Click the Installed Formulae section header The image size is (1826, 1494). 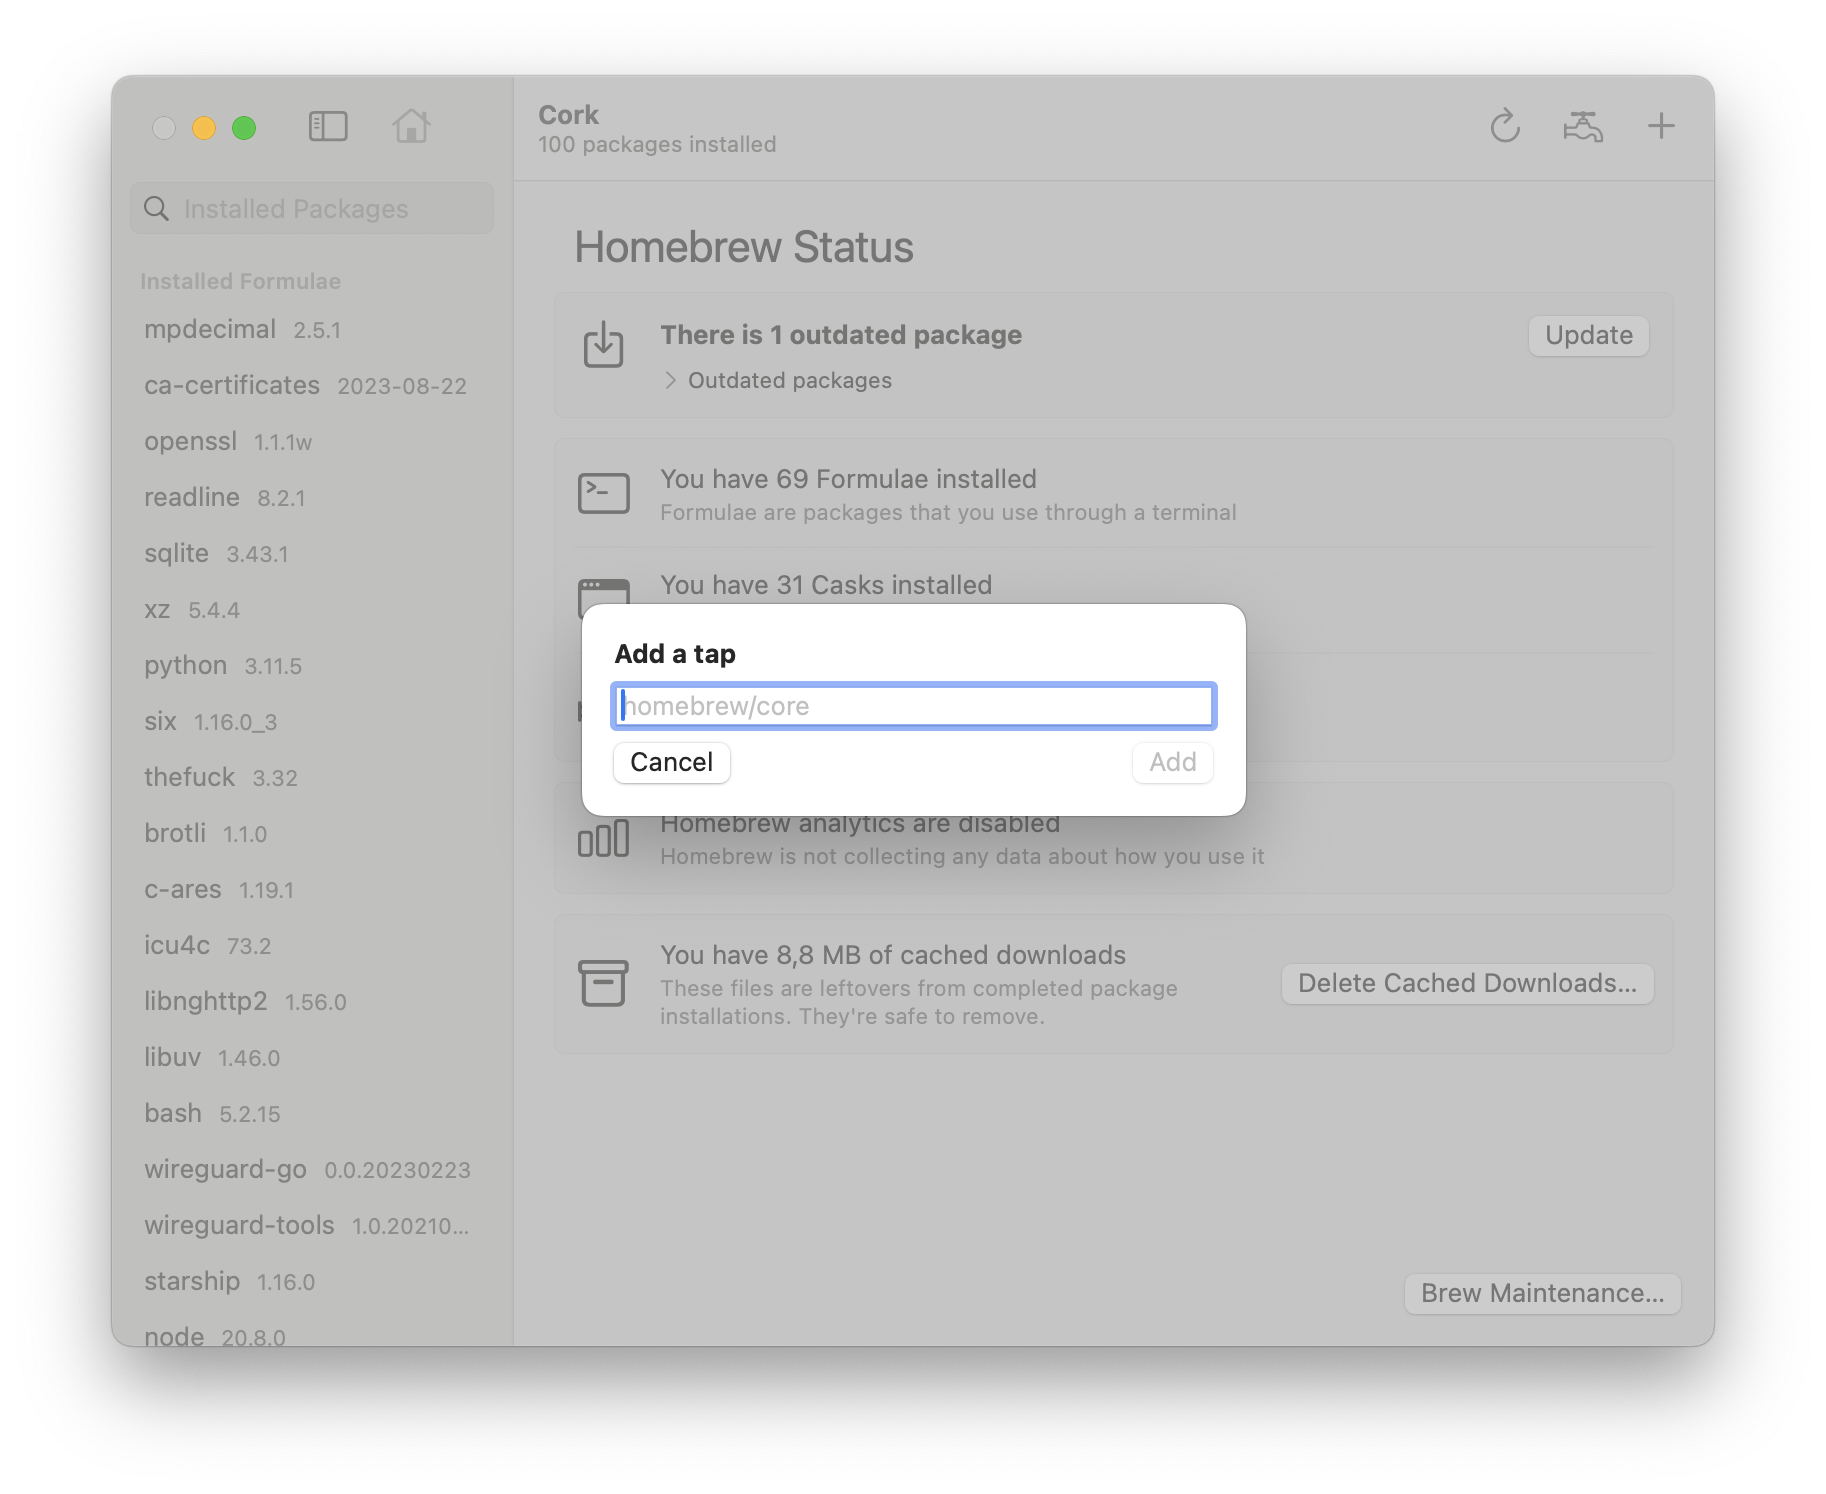point(240,281)
